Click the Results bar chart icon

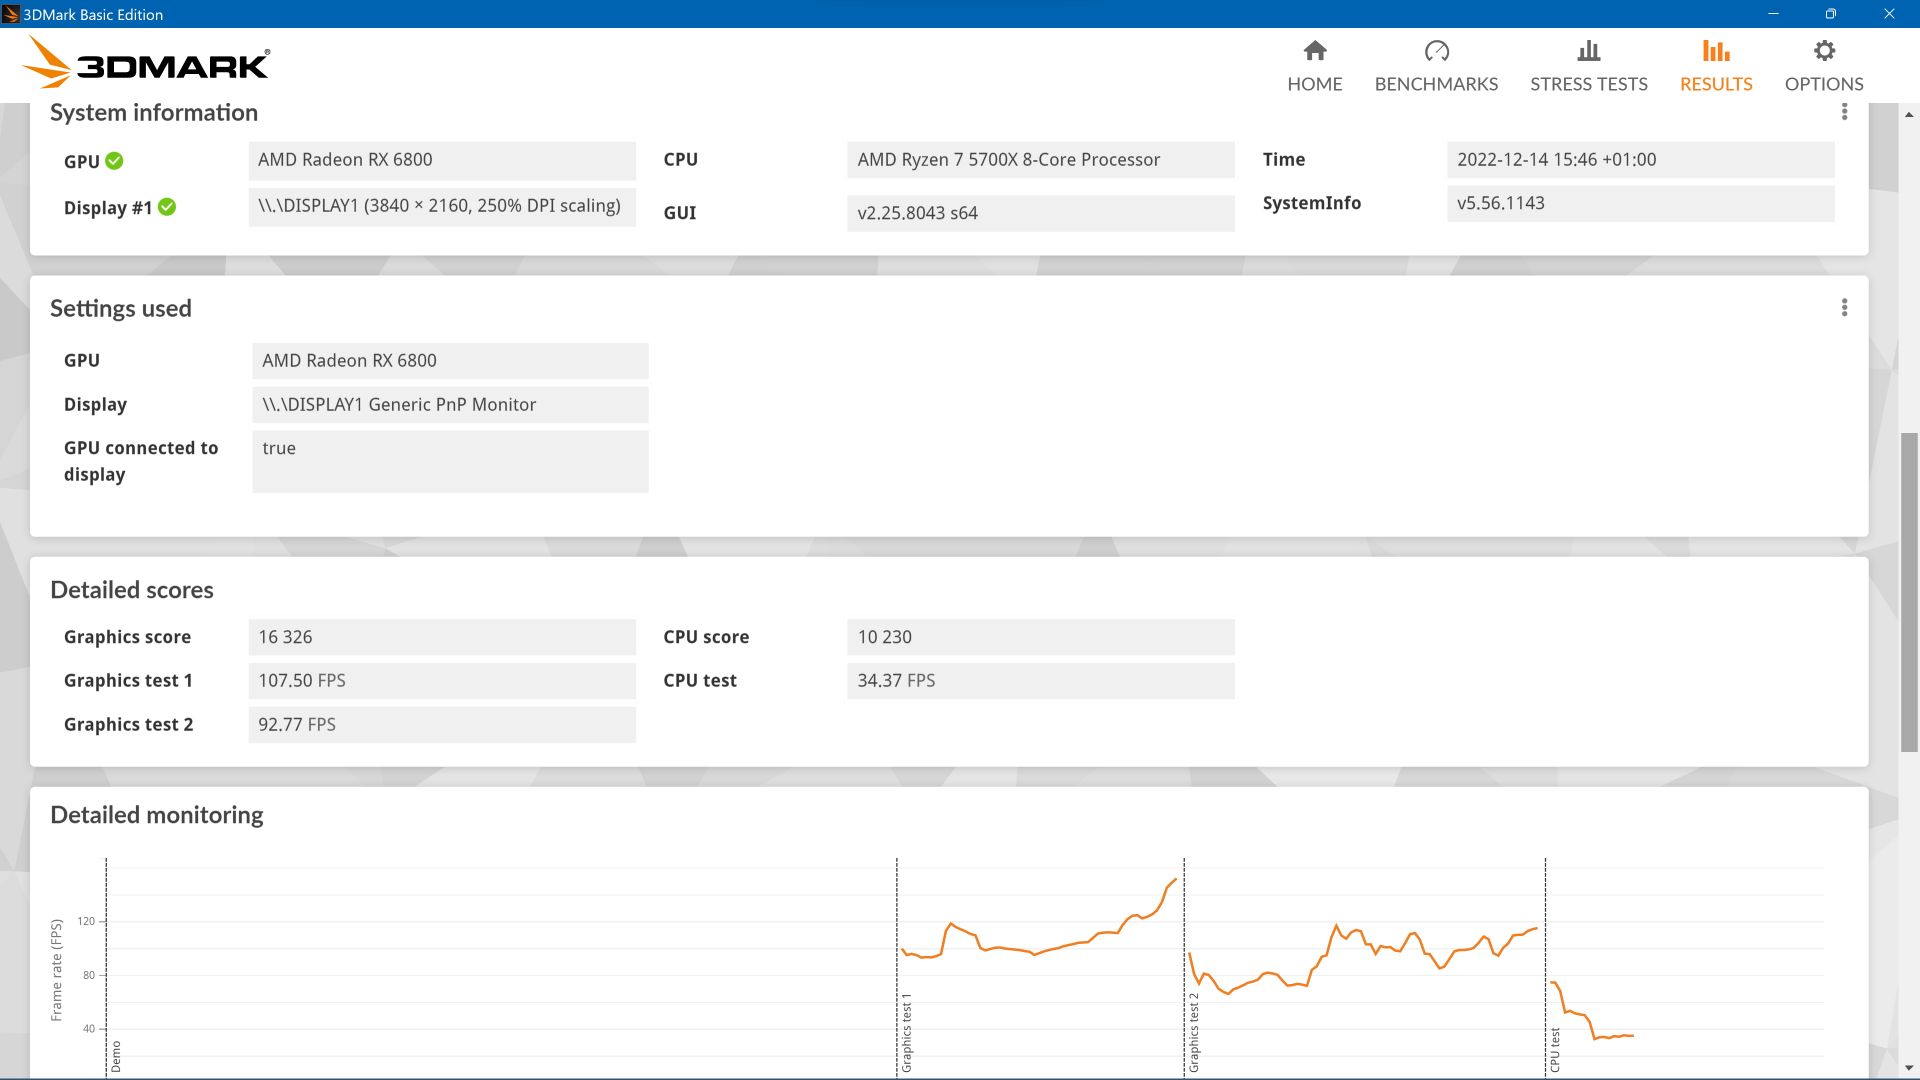click(x=1716, y=51)
